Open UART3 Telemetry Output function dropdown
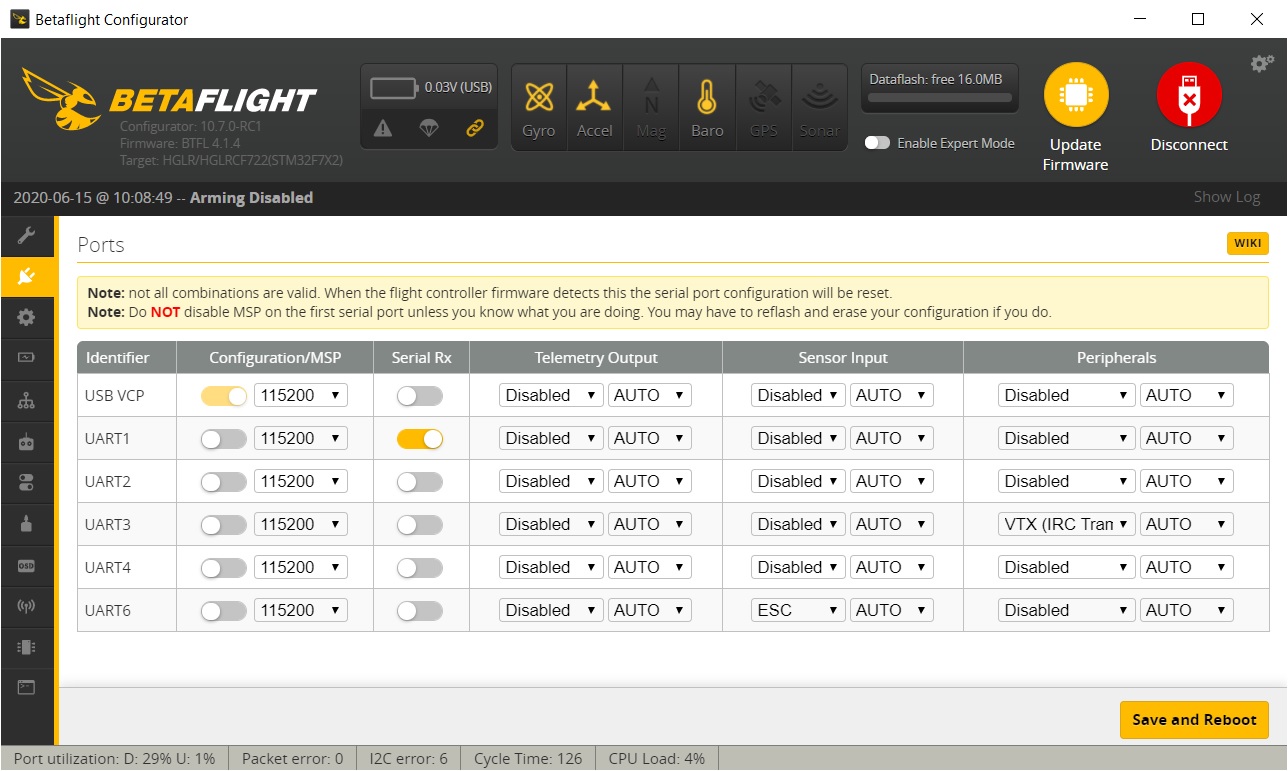Screen dimensions: 1288x771 coord(551,524)
